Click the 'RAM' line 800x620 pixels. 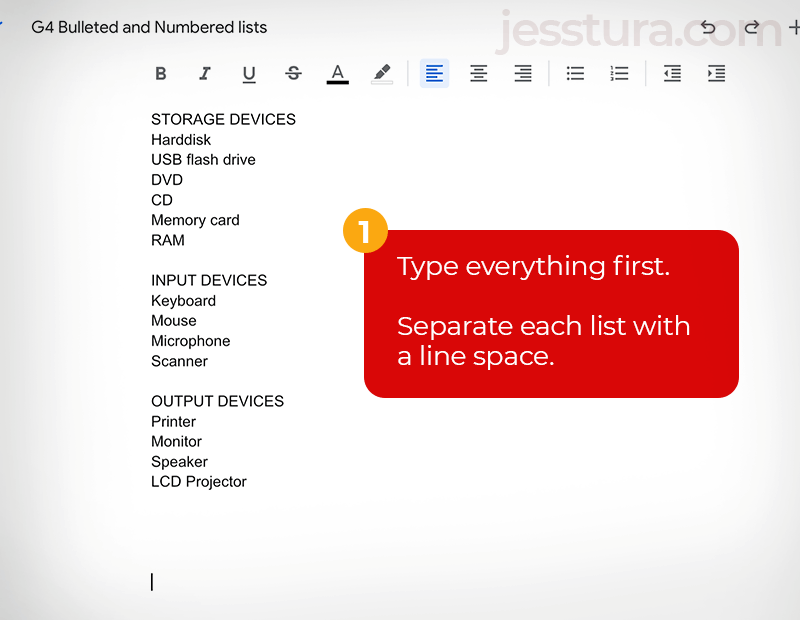click(168, 240)
